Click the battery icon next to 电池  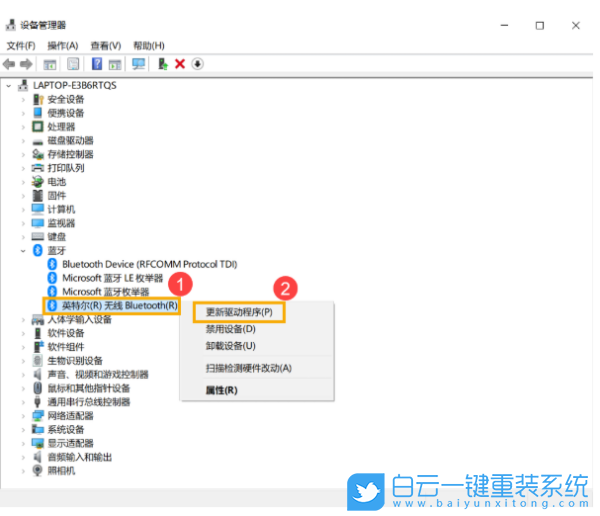click(38, 181)
